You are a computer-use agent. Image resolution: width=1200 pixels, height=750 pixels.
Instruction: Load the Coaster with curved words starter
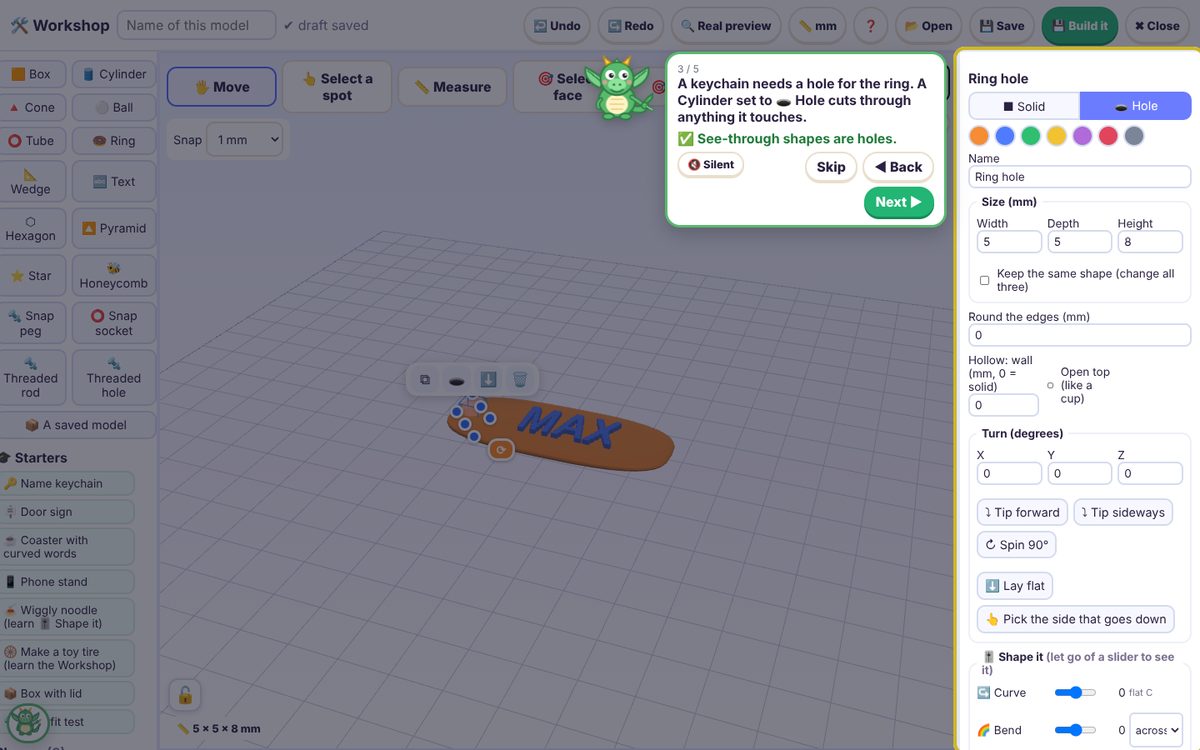tap(67, 547)
